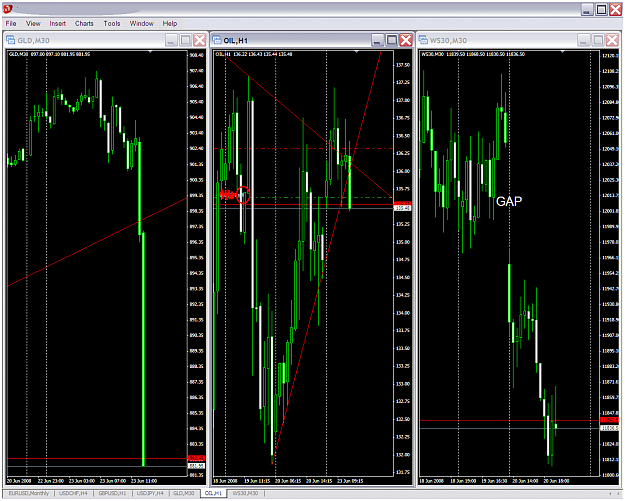
Task: Switch to the GLD,M30 chart tab
Action: (x=183, y=493)
